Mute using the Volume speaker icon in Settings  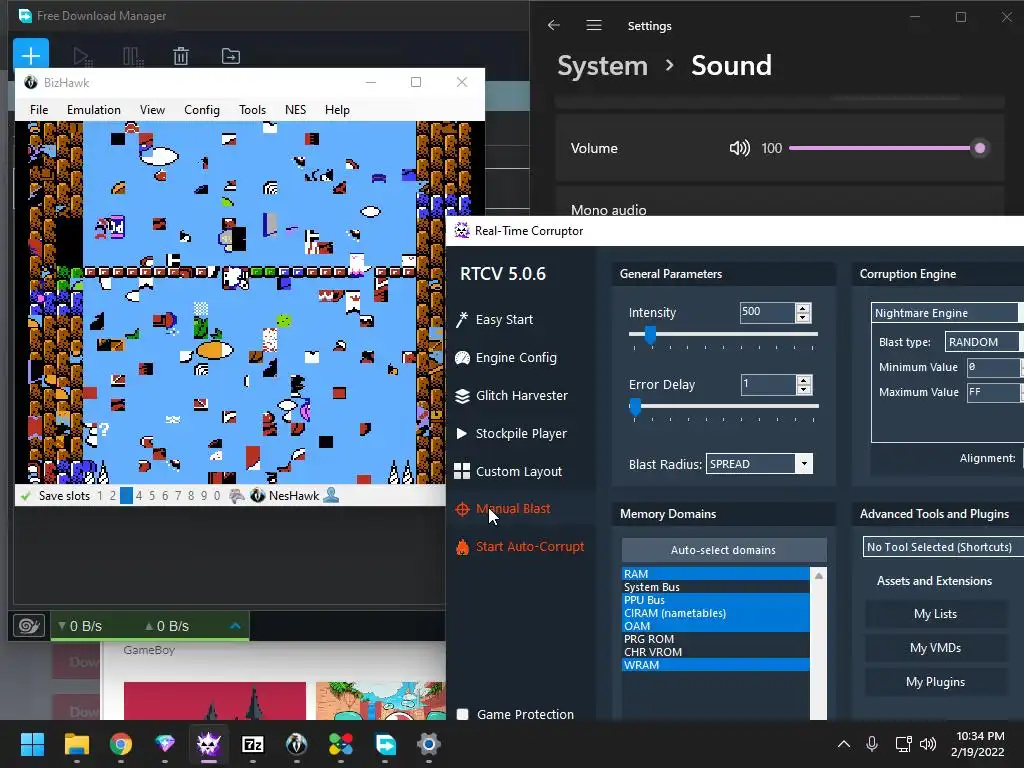click(x=739, y=148)
